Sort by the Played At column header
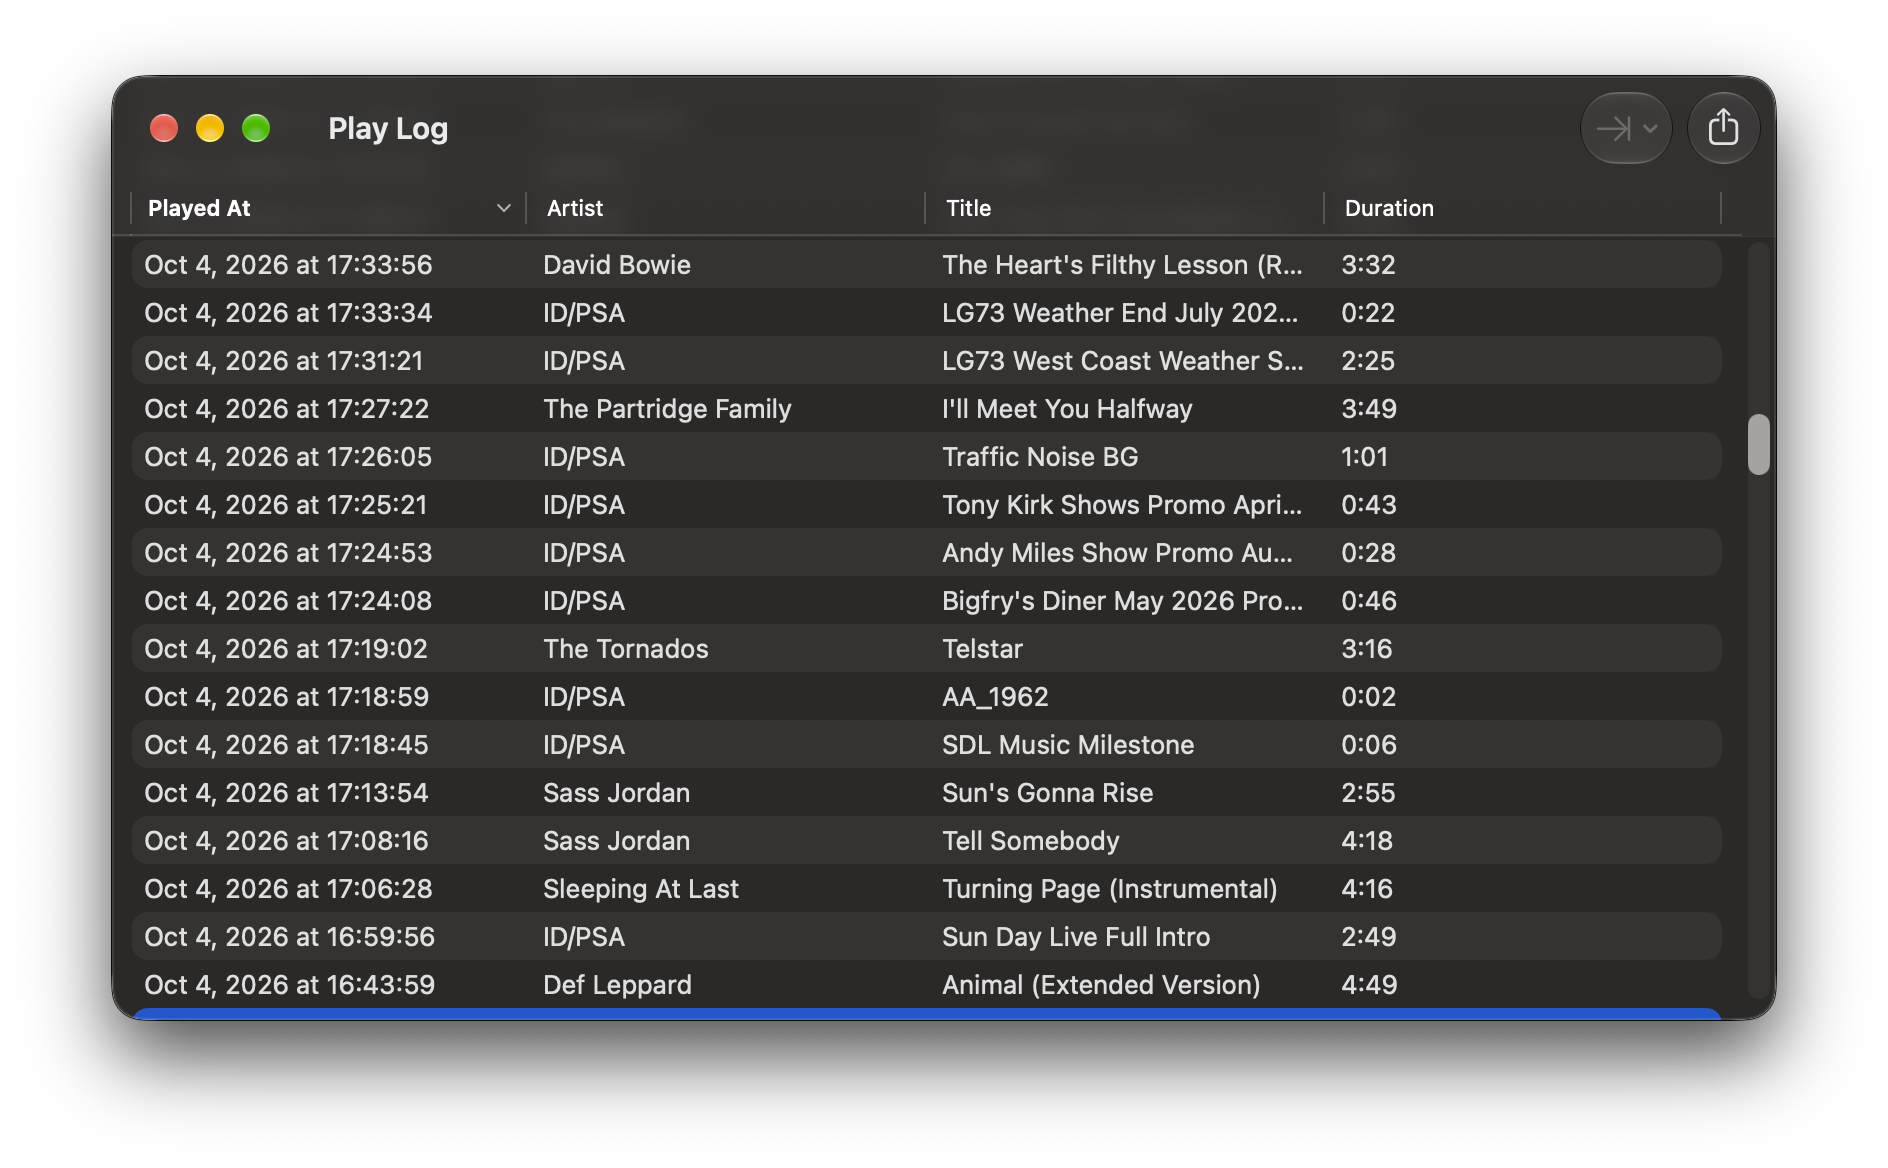 tap(328, 208)
